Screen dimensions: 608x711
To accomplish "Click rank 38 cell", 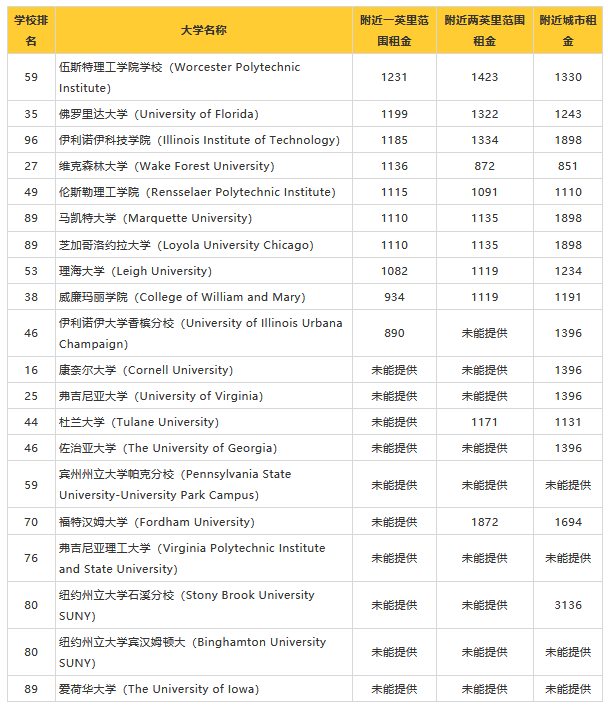I will pyautogui.click(x=31, y=297).
